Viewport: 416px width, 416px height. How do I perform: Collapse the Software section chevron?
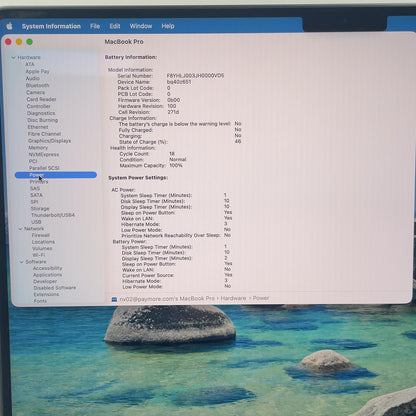pyautogui.click(x=22, y=262)
